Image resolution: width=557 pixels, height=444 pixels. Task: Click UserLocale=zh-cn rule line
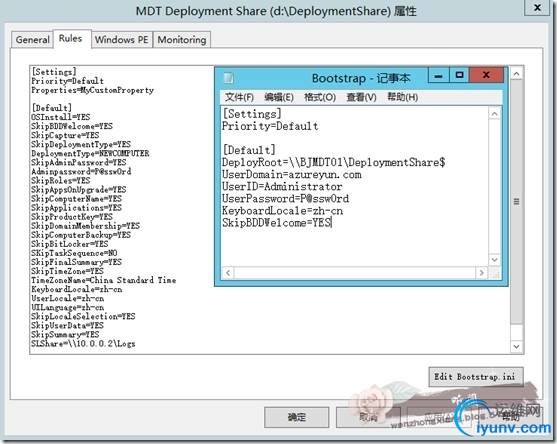point(67,298)
